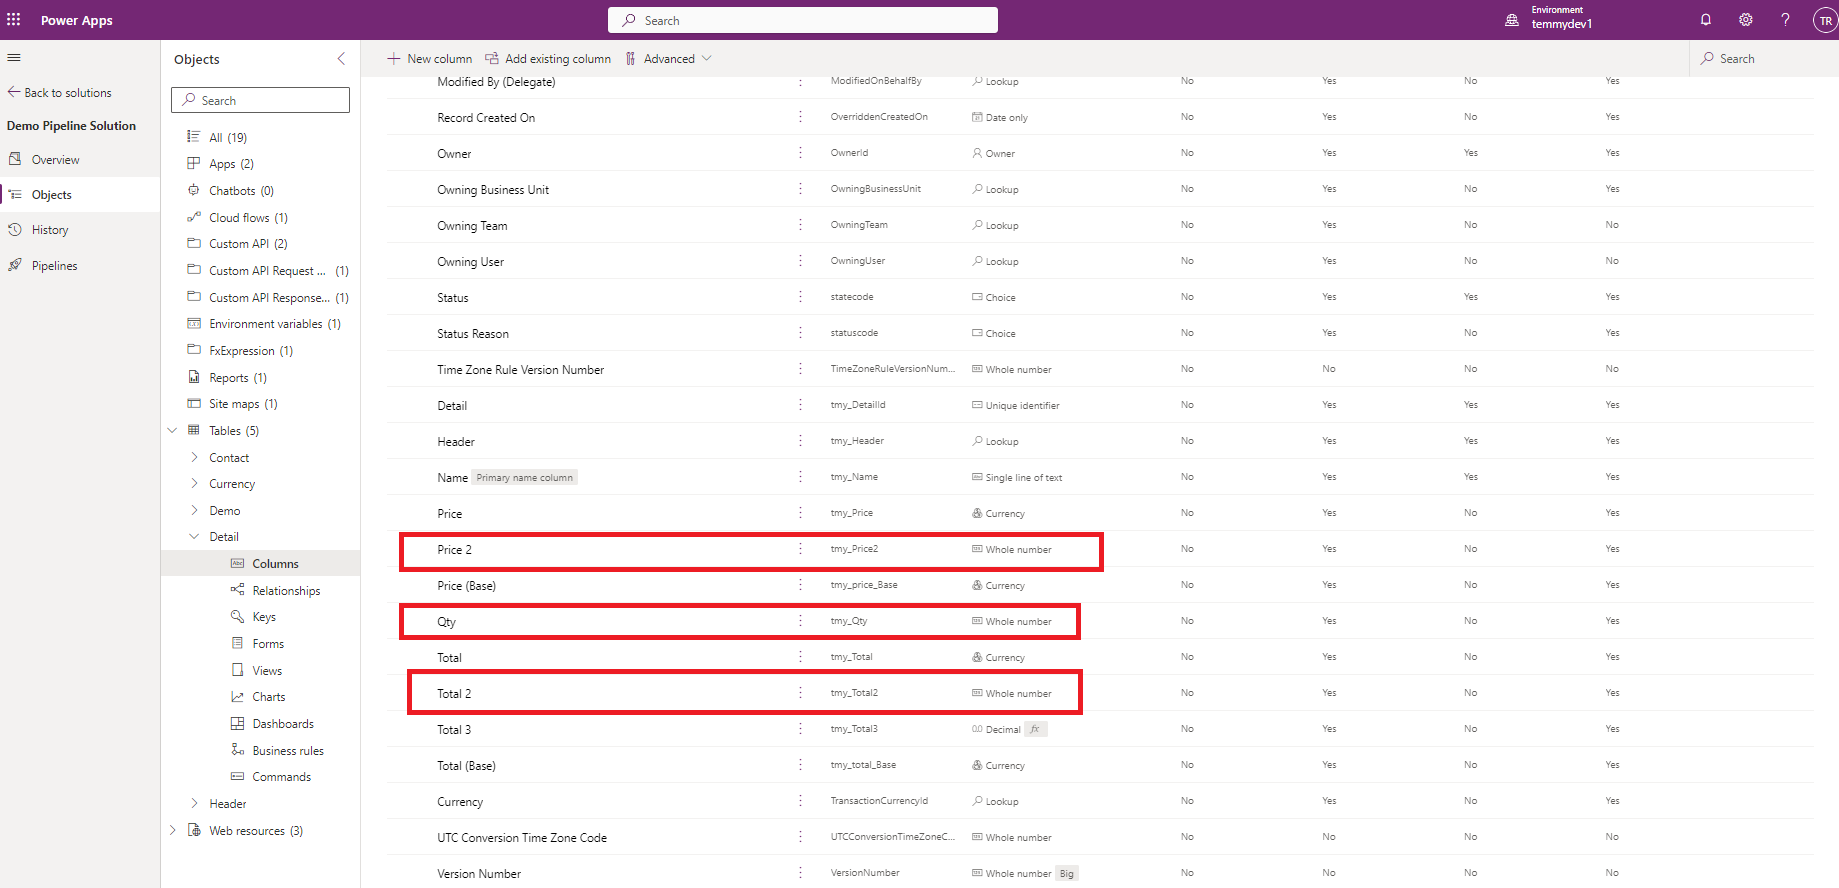Open notifications bell icon
The height and width of the screenshot is (888, 1839).
coord(1706,20)
